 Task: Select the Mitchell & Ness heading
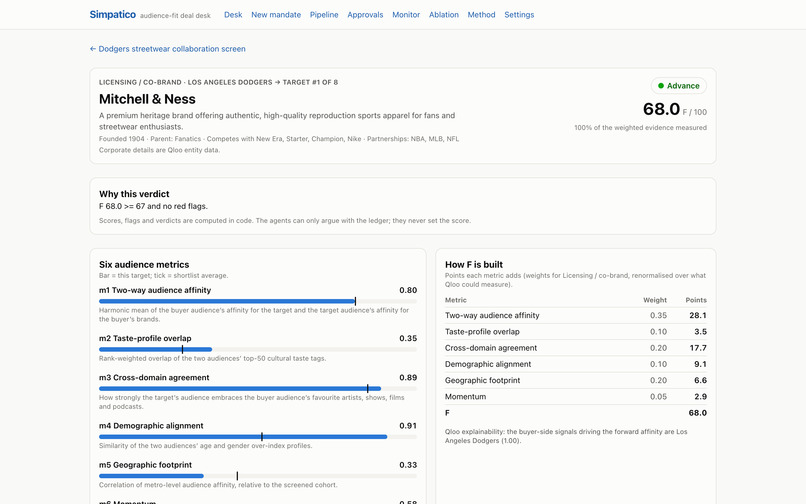click(147, 99)
